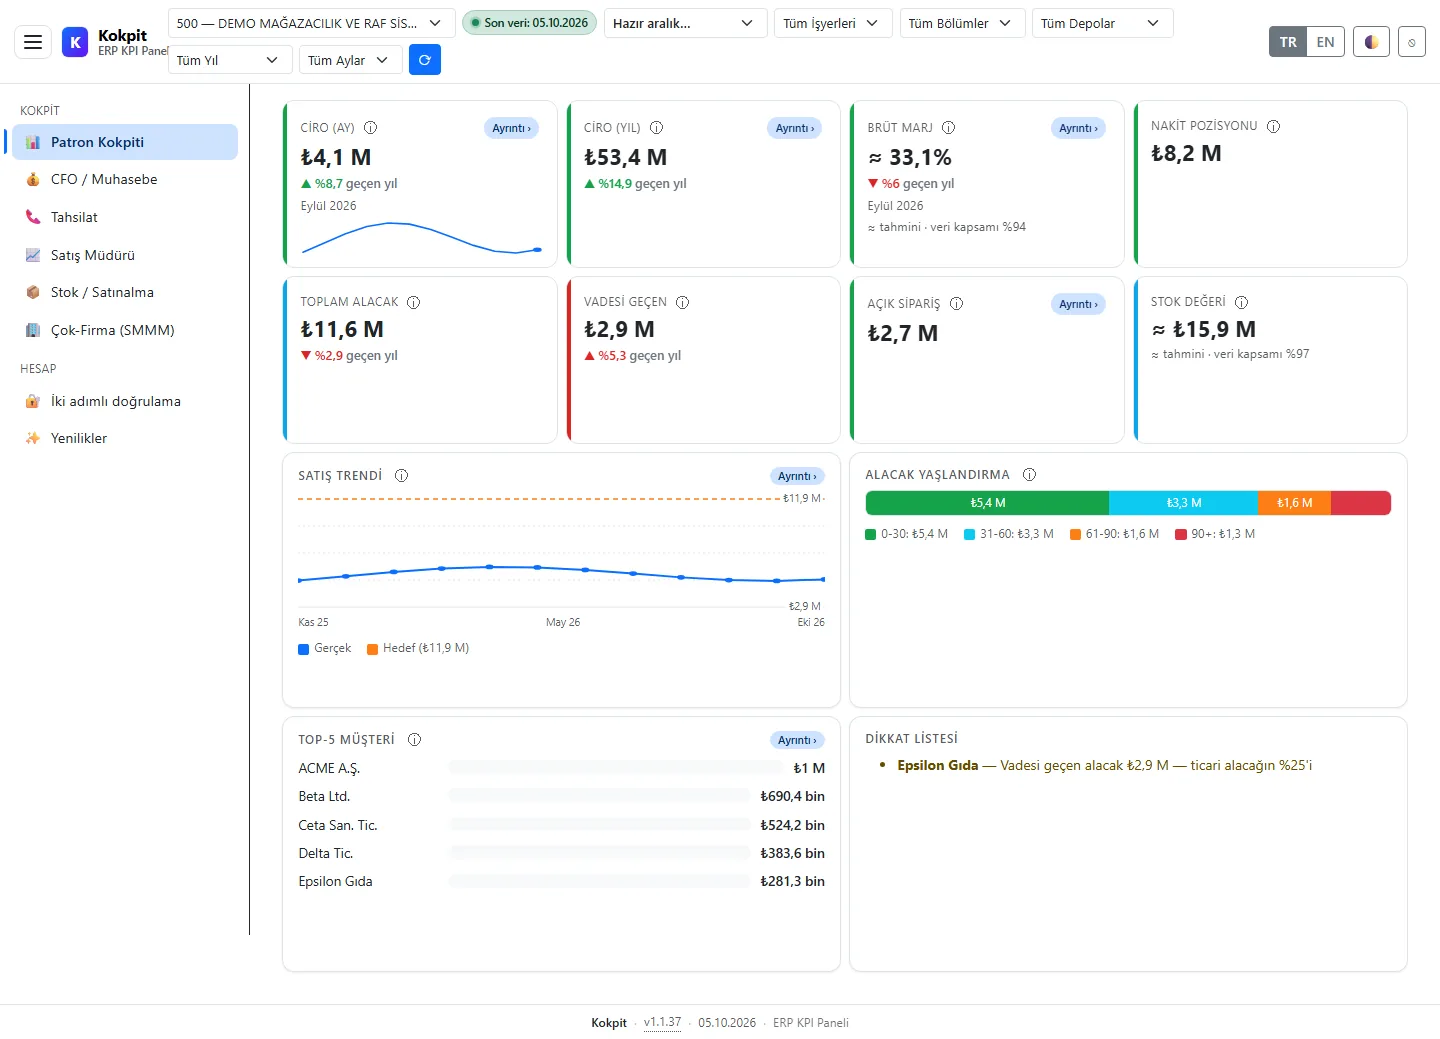Open İki adımlı doğrulama settings
1440x1039 pixels.
pyautogui.click(x=125, y=401)
